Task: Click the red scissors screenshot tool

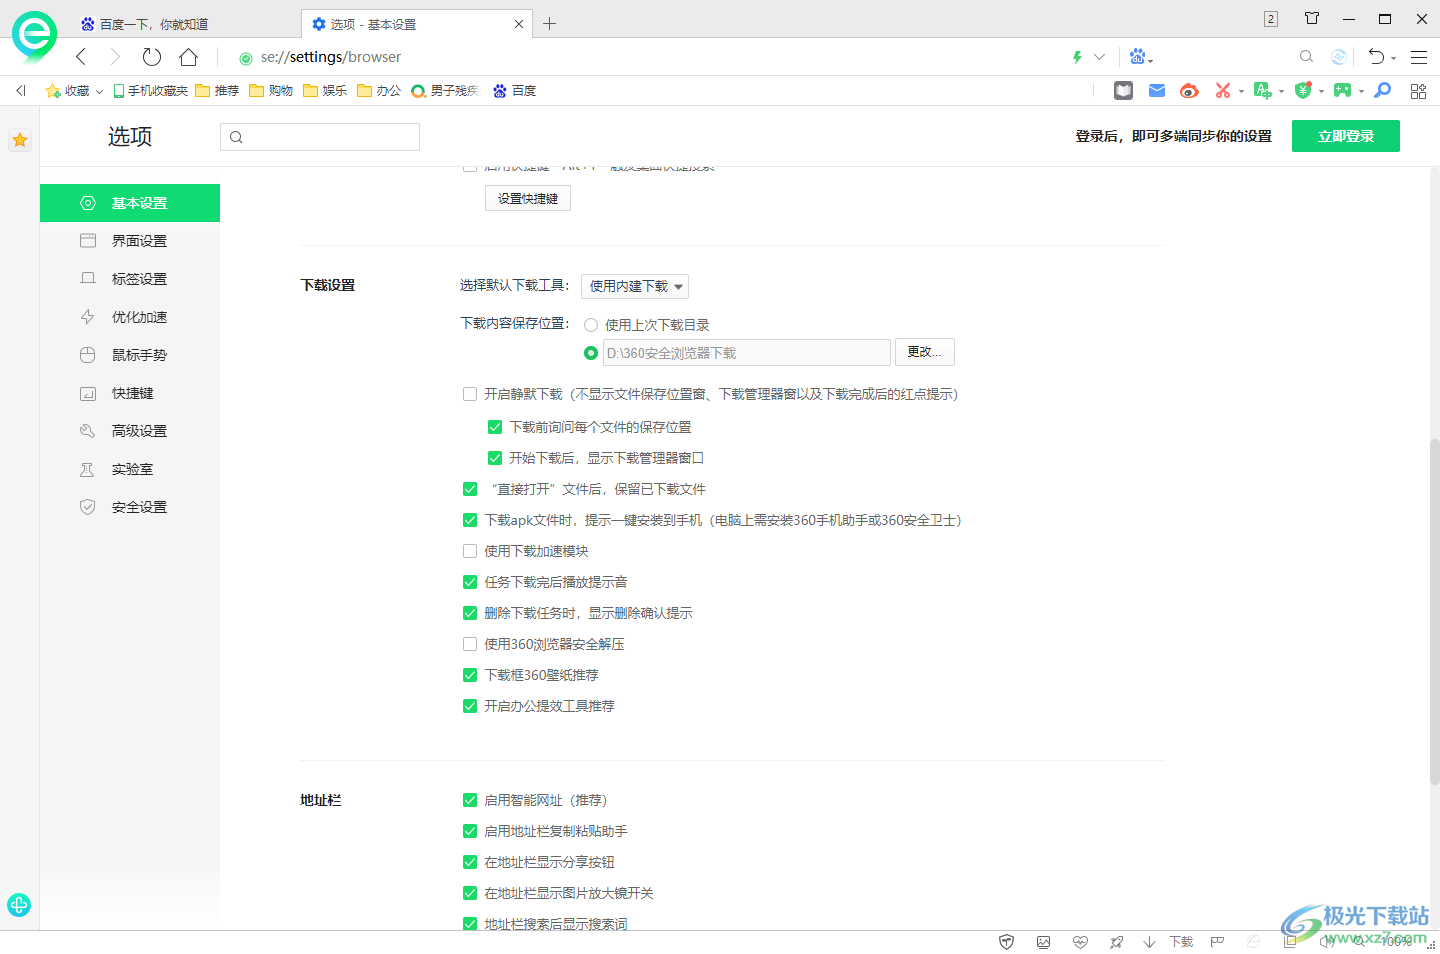Action: click(x=1222, y=91)
